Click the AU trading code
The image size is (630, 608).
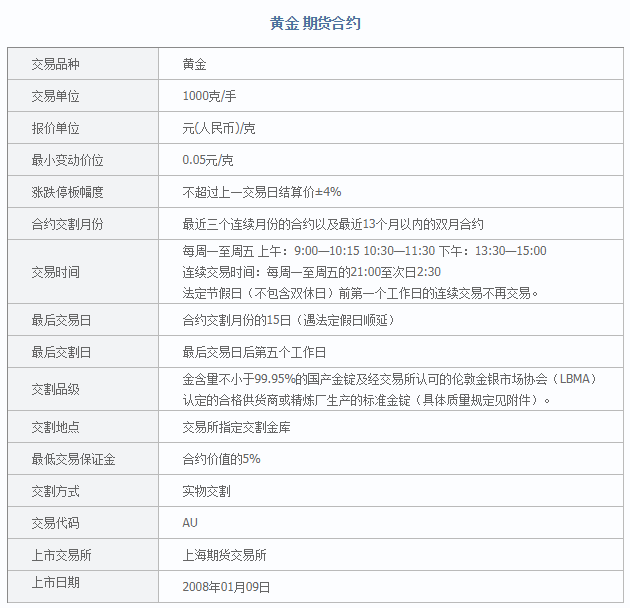[190, 523]
